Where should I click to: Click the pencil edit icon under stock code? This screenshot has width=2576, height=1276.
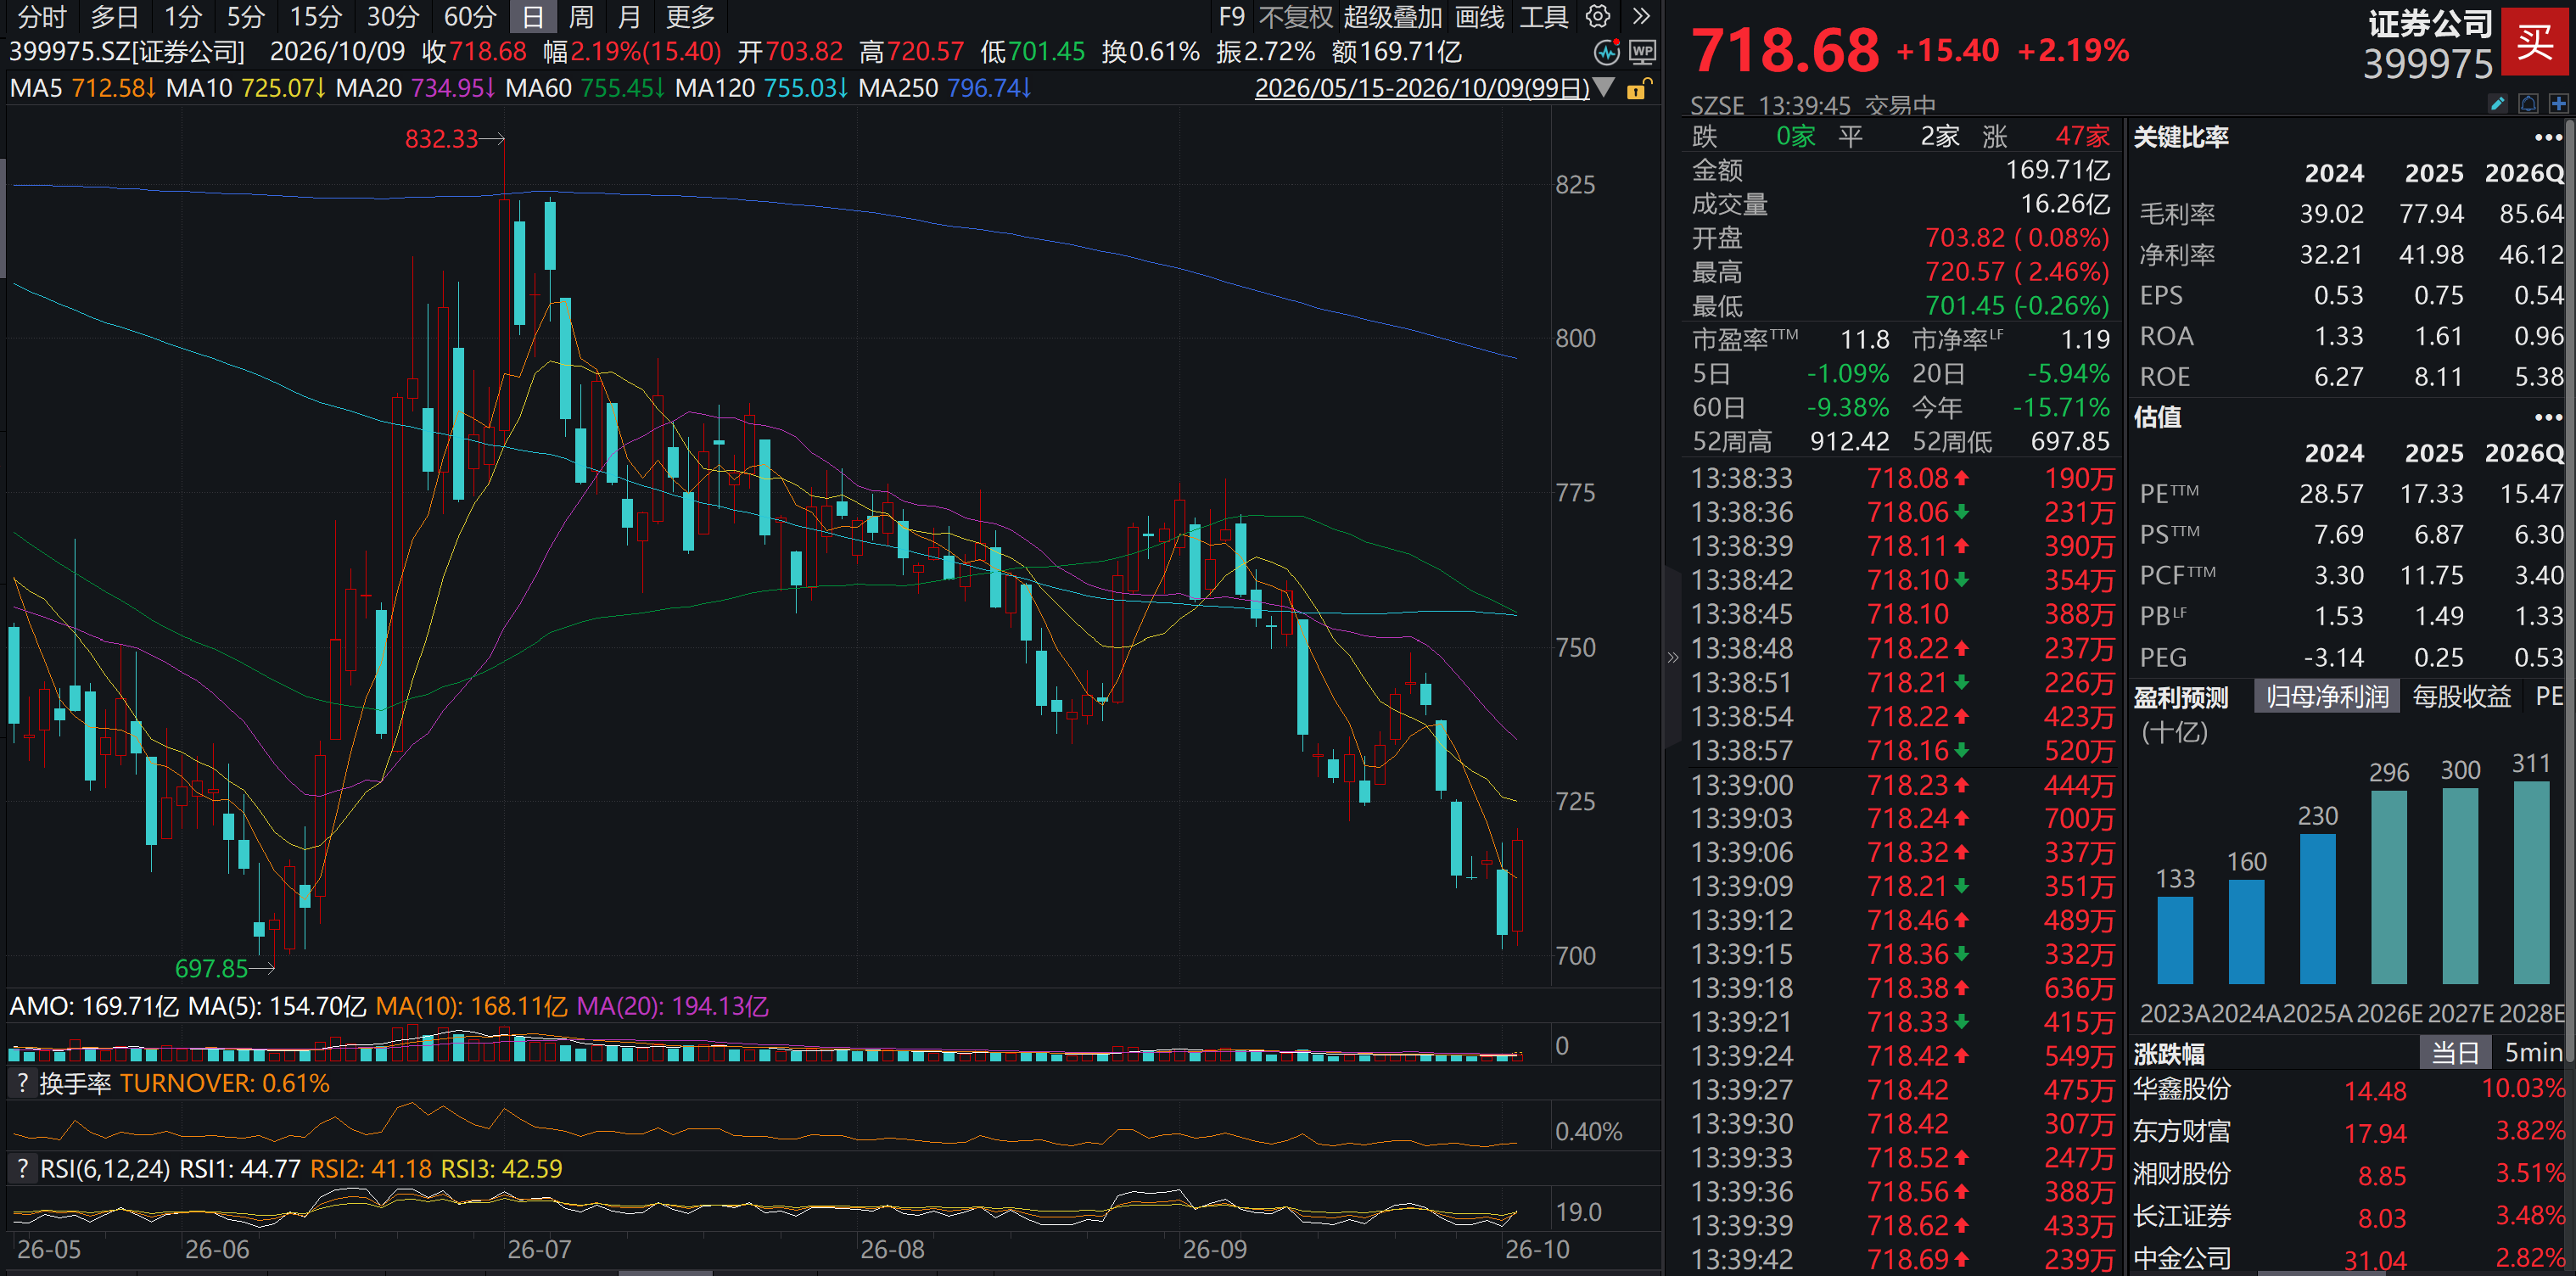(2498, 104)
